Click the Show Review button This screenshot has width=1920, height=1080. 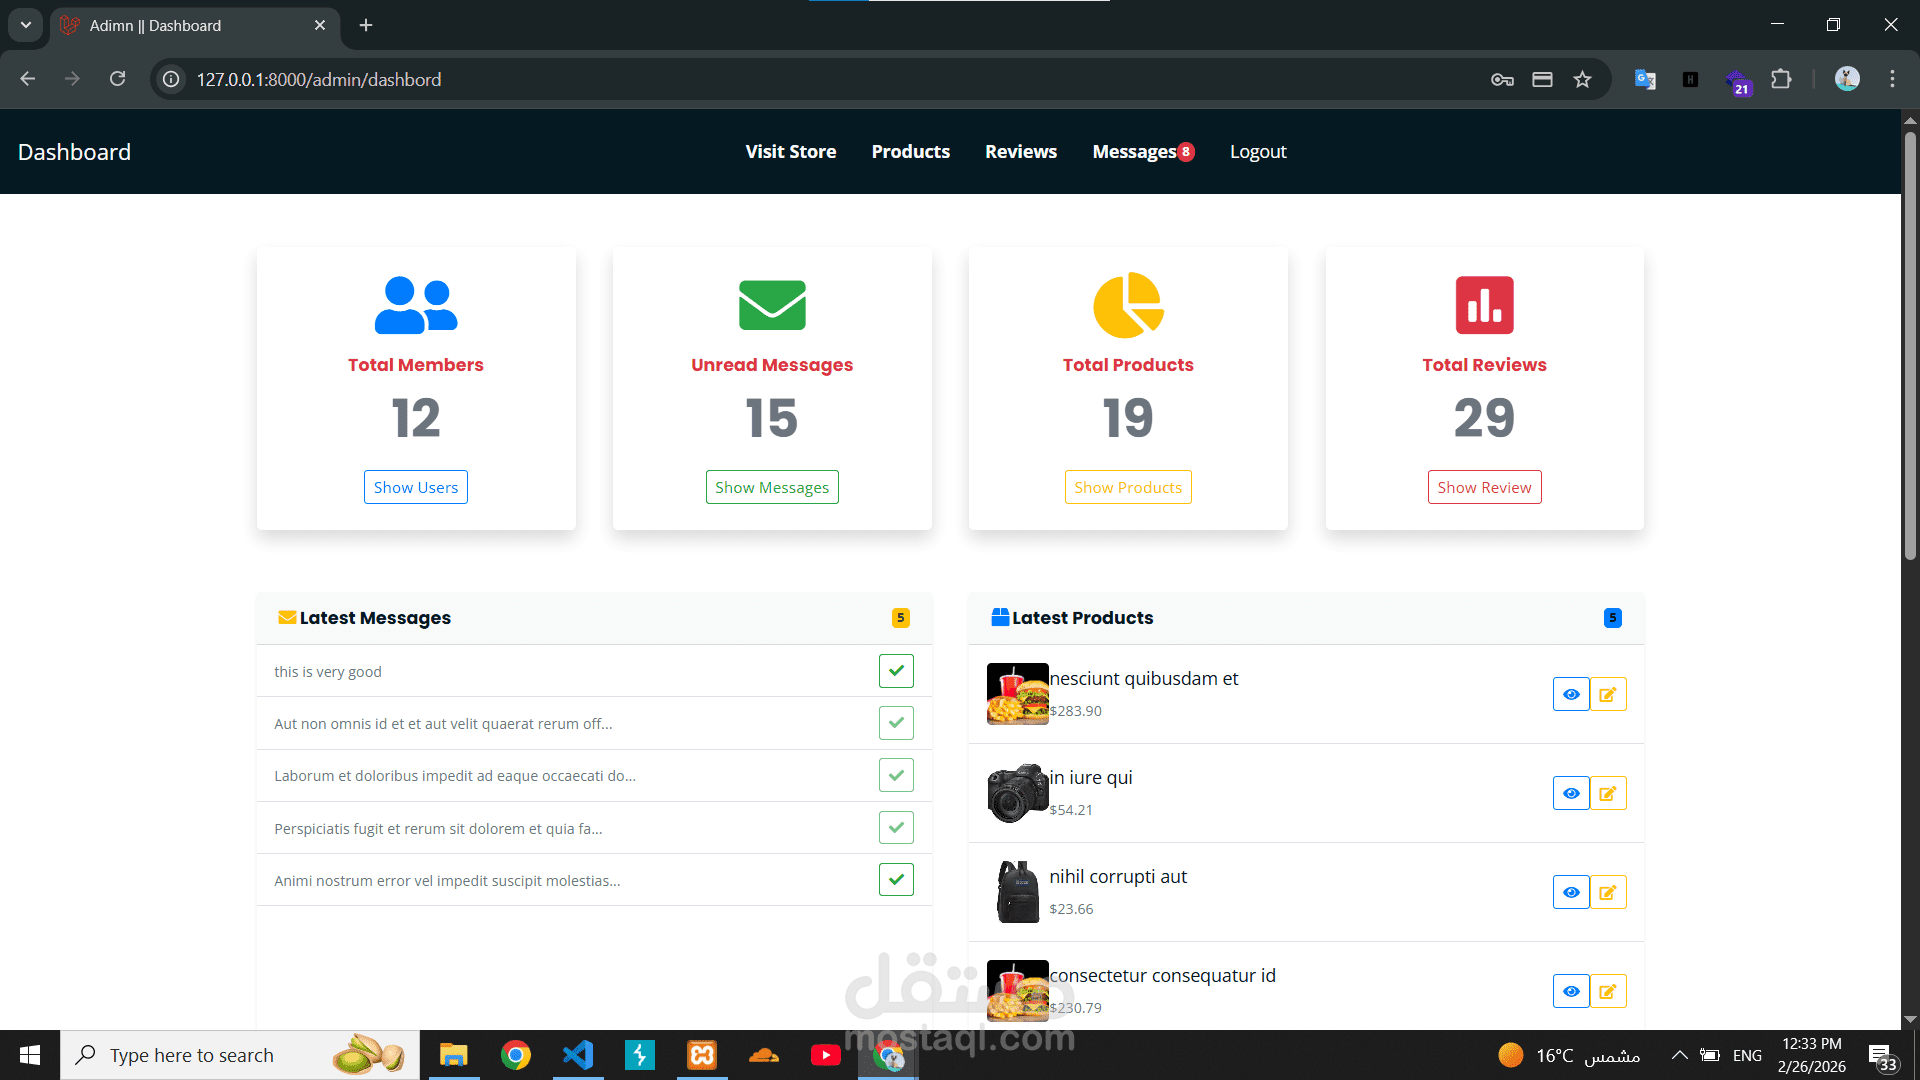pos(1484,487)
